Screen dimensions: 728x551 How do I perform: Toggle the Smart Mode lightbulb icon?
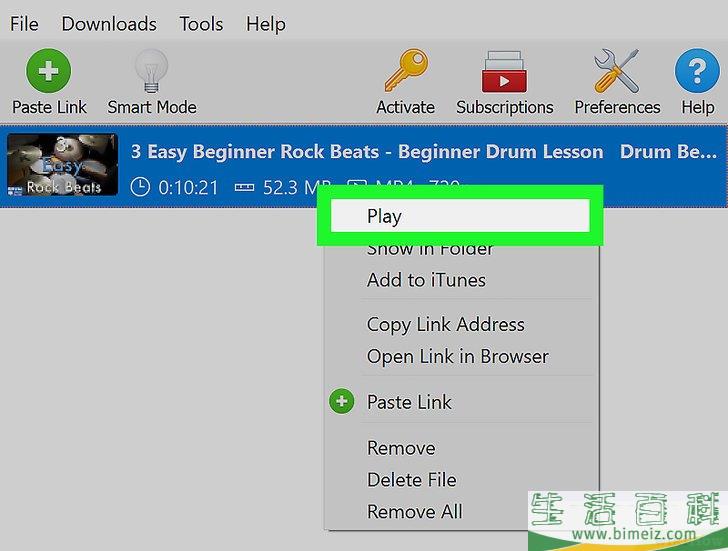click(x=151, y=72)
